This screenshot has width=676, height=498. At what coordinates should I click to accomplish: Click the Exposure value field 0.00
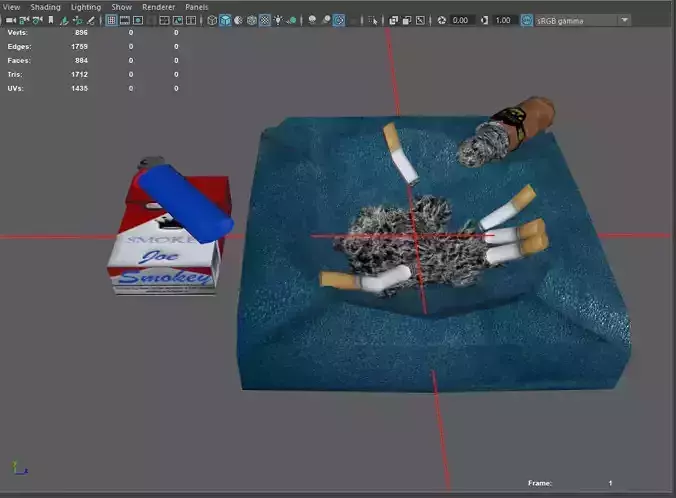tap(461, 20)
